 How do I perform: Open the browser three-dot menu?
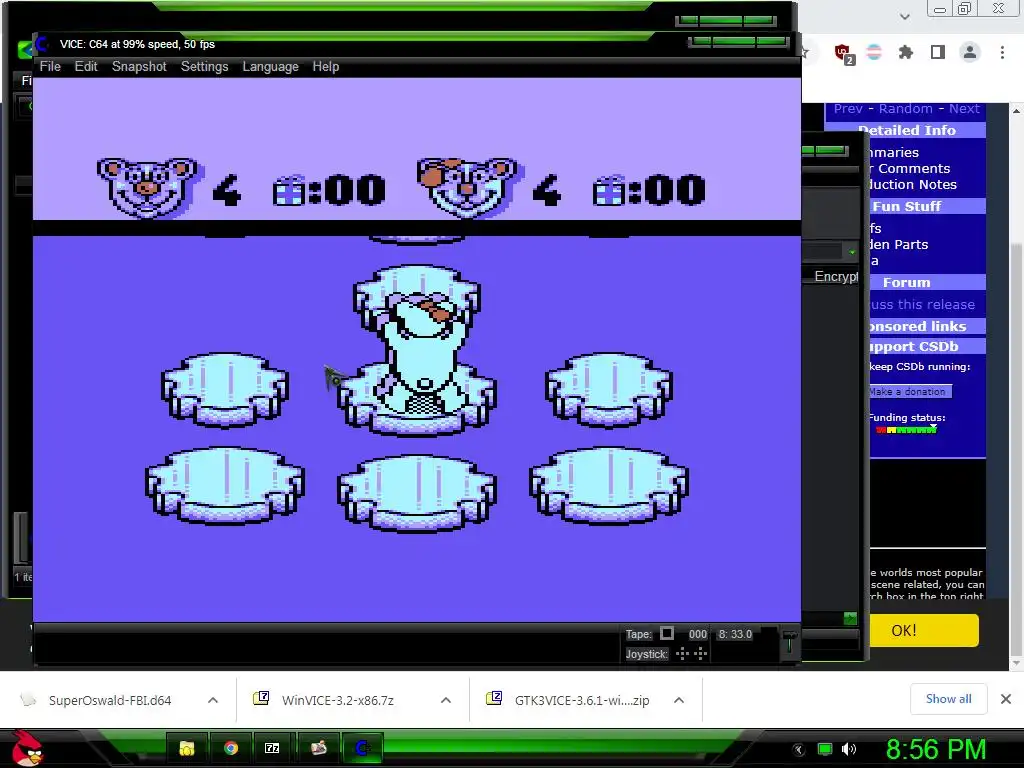tap(1002, 52)
